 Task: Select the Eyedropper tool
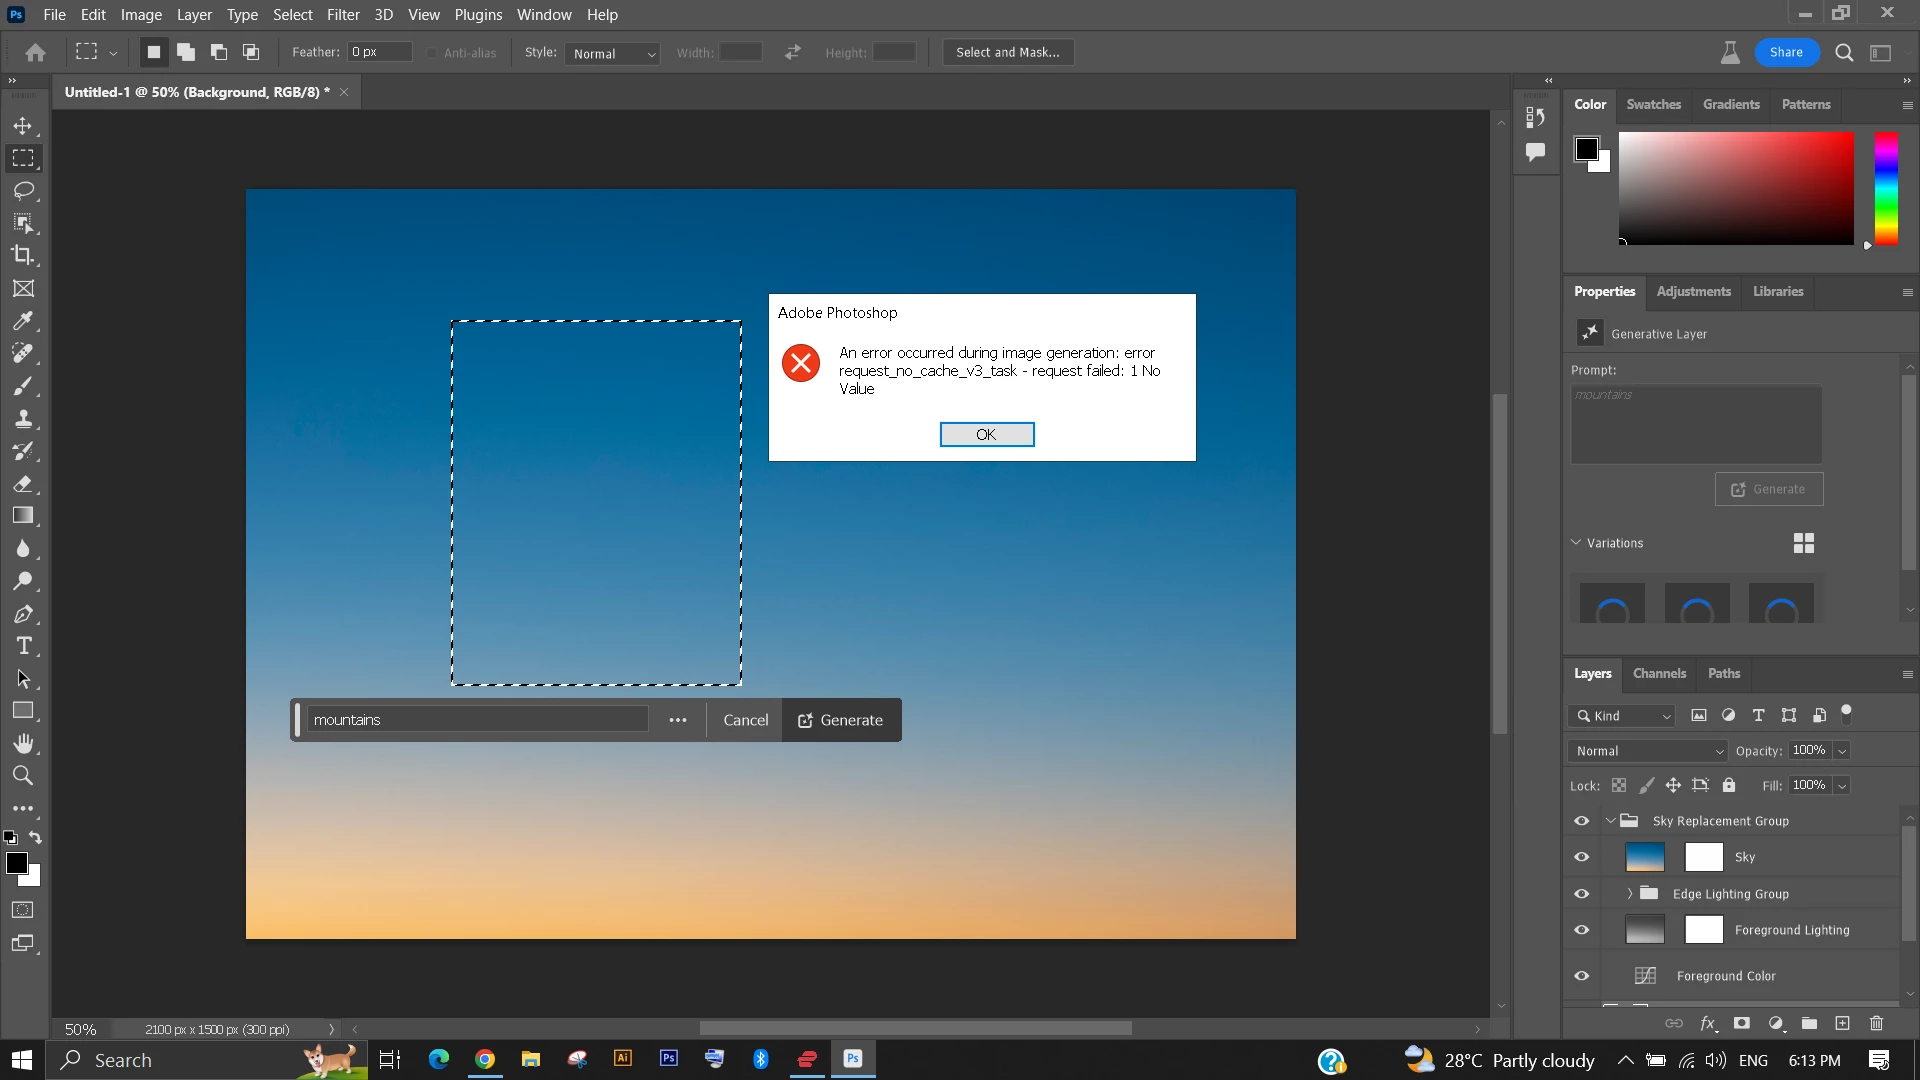point(23,321)
